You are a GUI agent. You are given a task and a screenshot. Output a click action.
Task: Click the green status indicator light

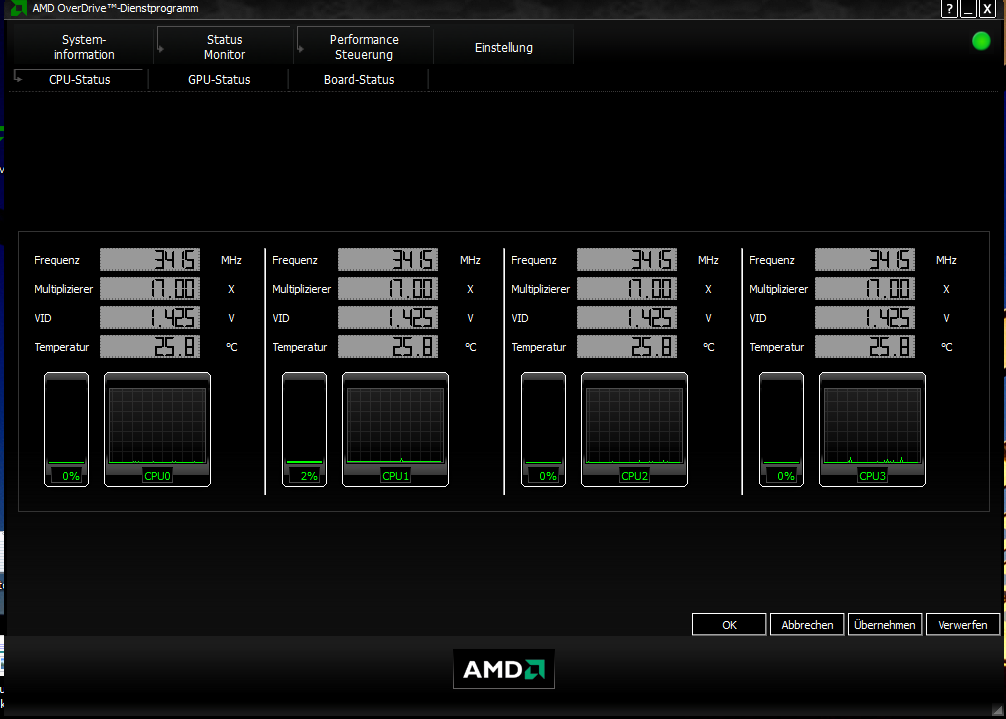click(981, 41)
